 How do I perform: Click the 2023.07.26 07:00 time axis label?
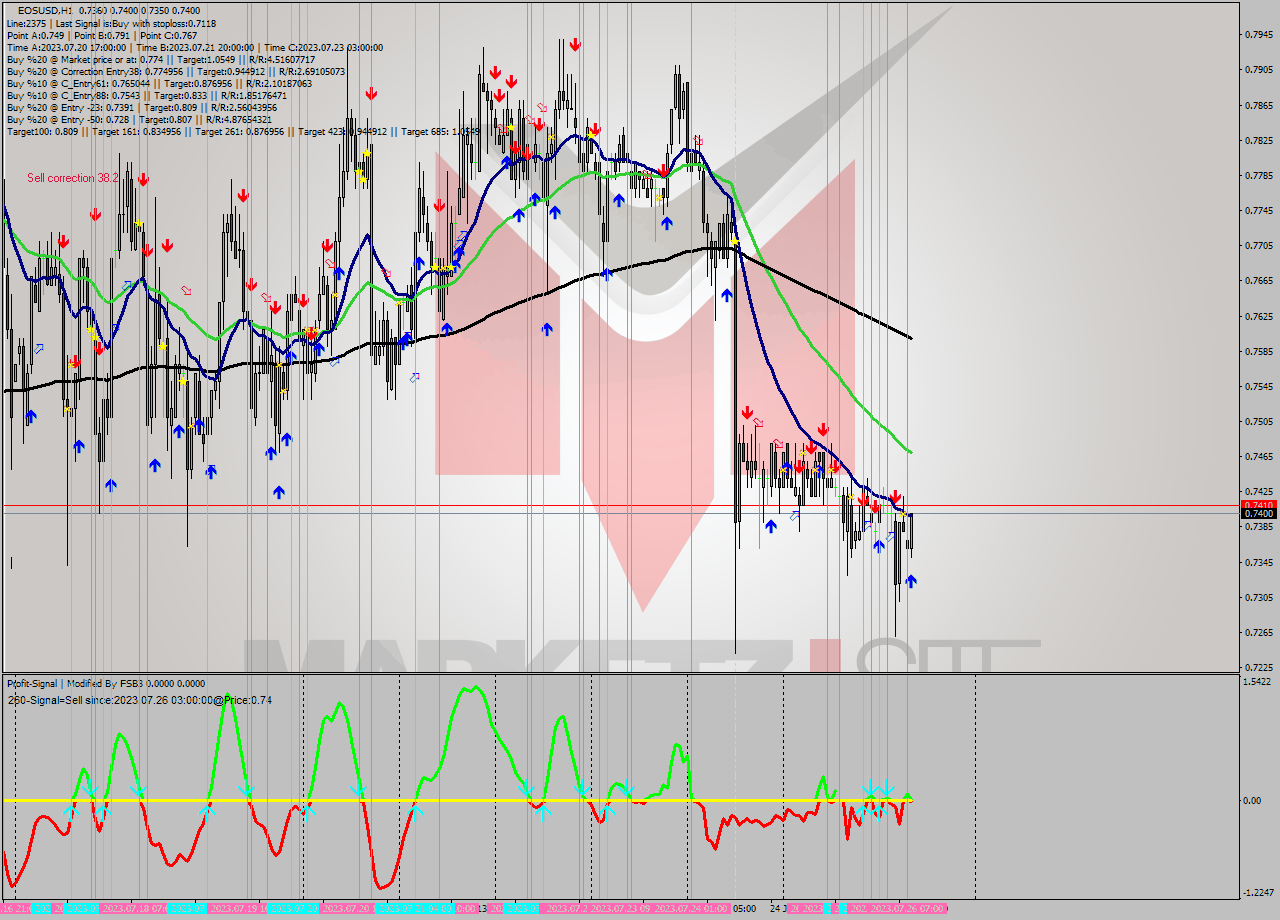point(907,909)
